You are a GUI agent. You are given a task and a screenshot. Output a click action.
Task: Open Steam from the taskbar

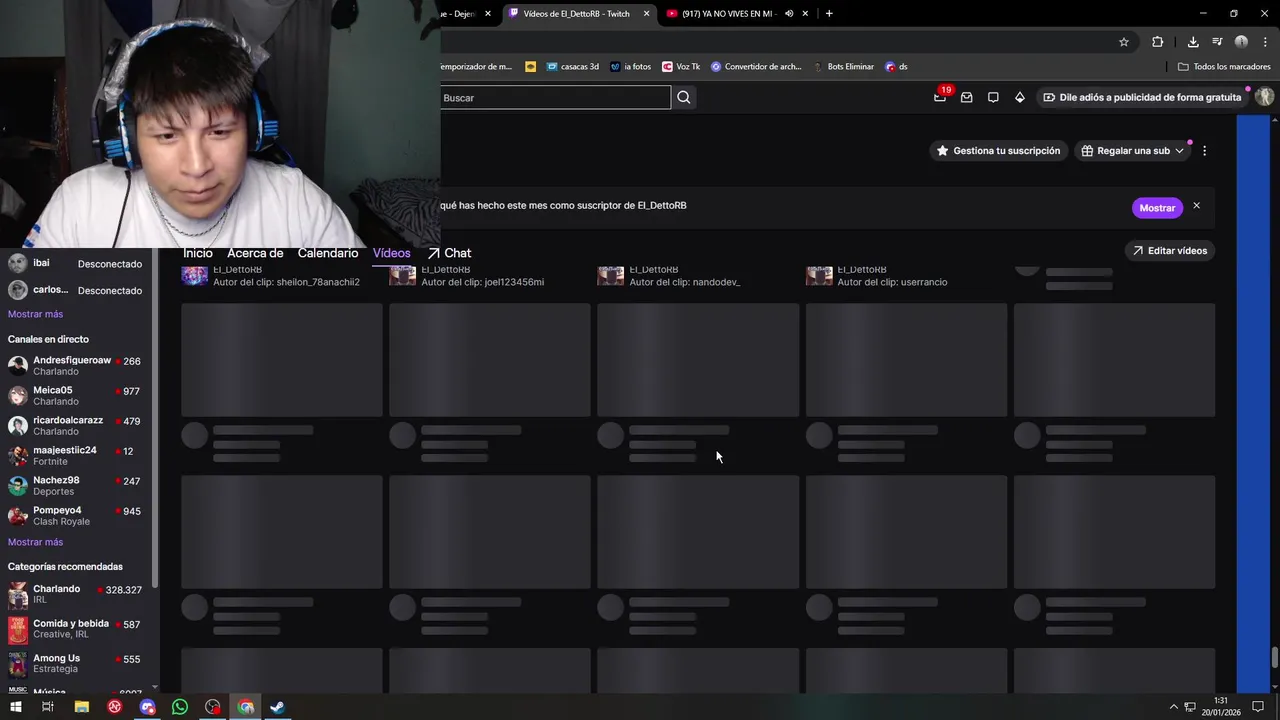(x=278, y=707)
